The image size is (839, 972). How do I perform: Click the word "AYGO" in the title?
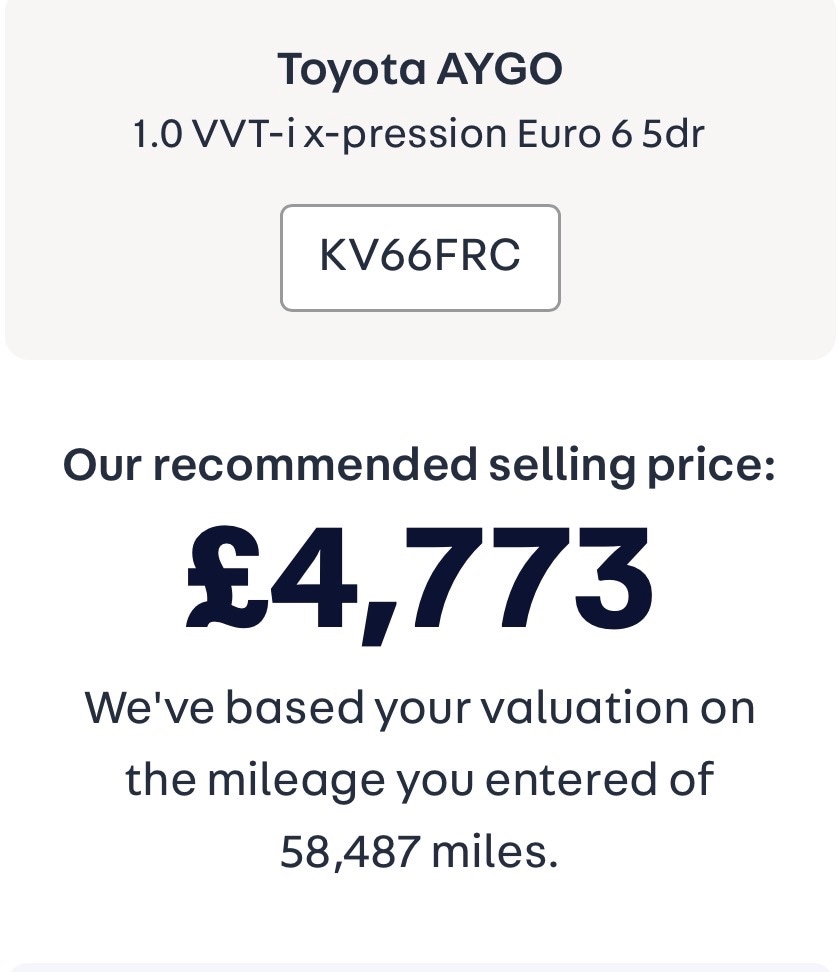pos(499,69)
